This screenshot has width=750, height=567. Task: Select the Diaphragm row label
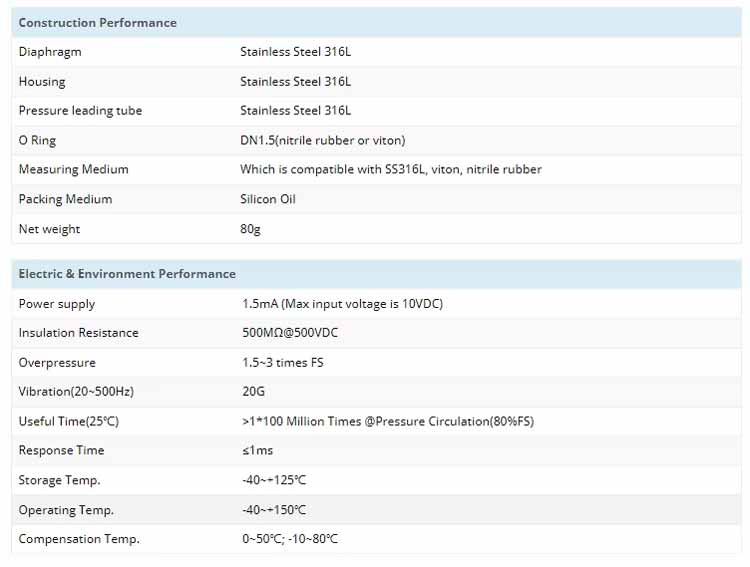(x=50, y=52)
